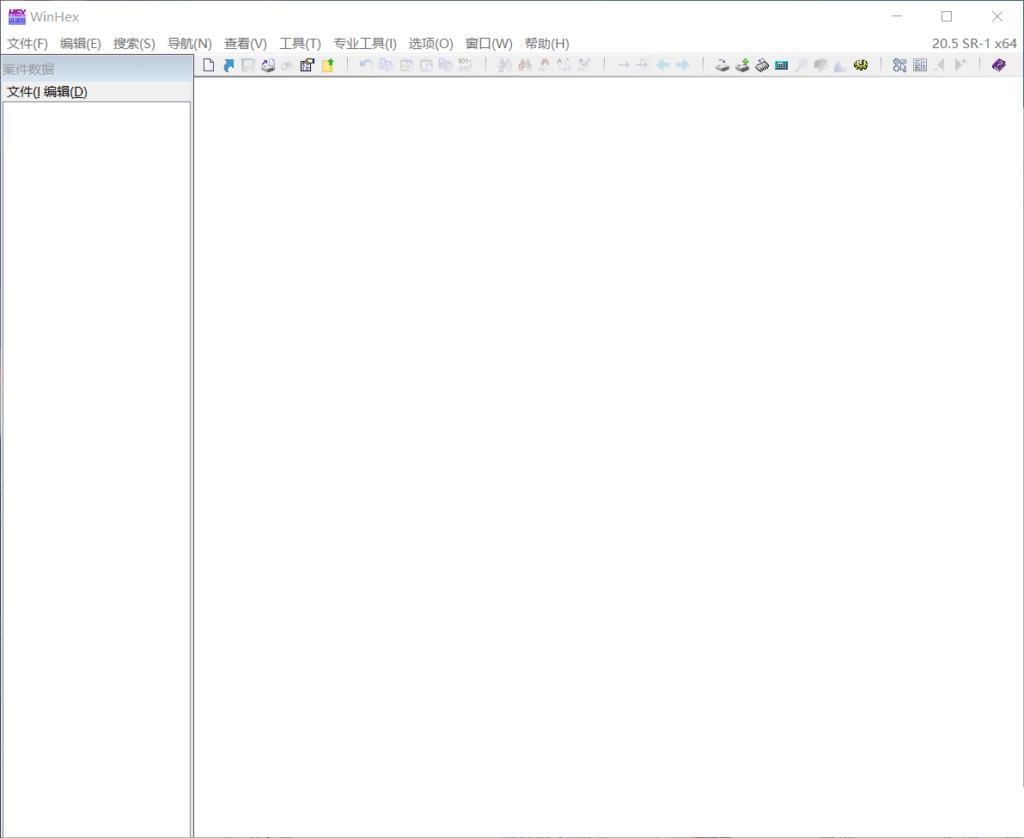Viewport: 1024px width, 838px height.
Task: Open file Properties from the toolbar
Action: (307, 65)
